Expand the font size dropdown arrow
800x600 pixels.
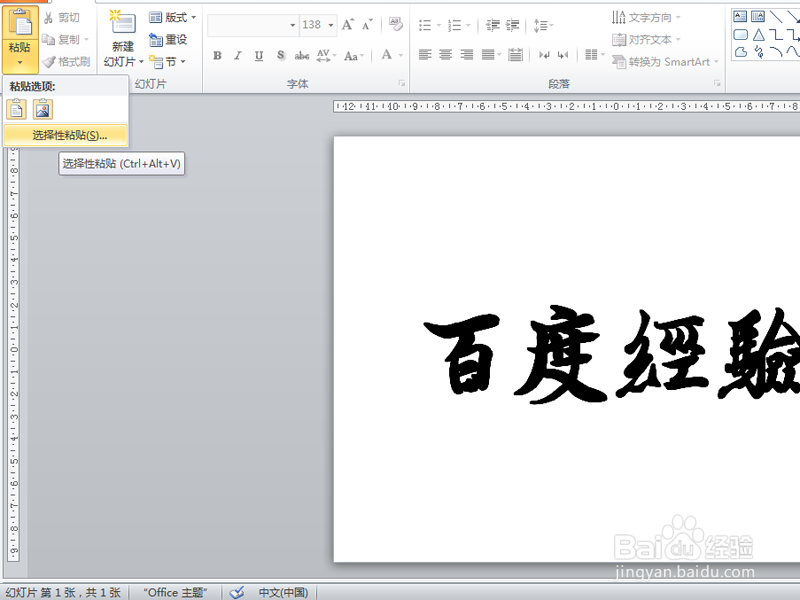pyautogui.click(x=331, y=25)
